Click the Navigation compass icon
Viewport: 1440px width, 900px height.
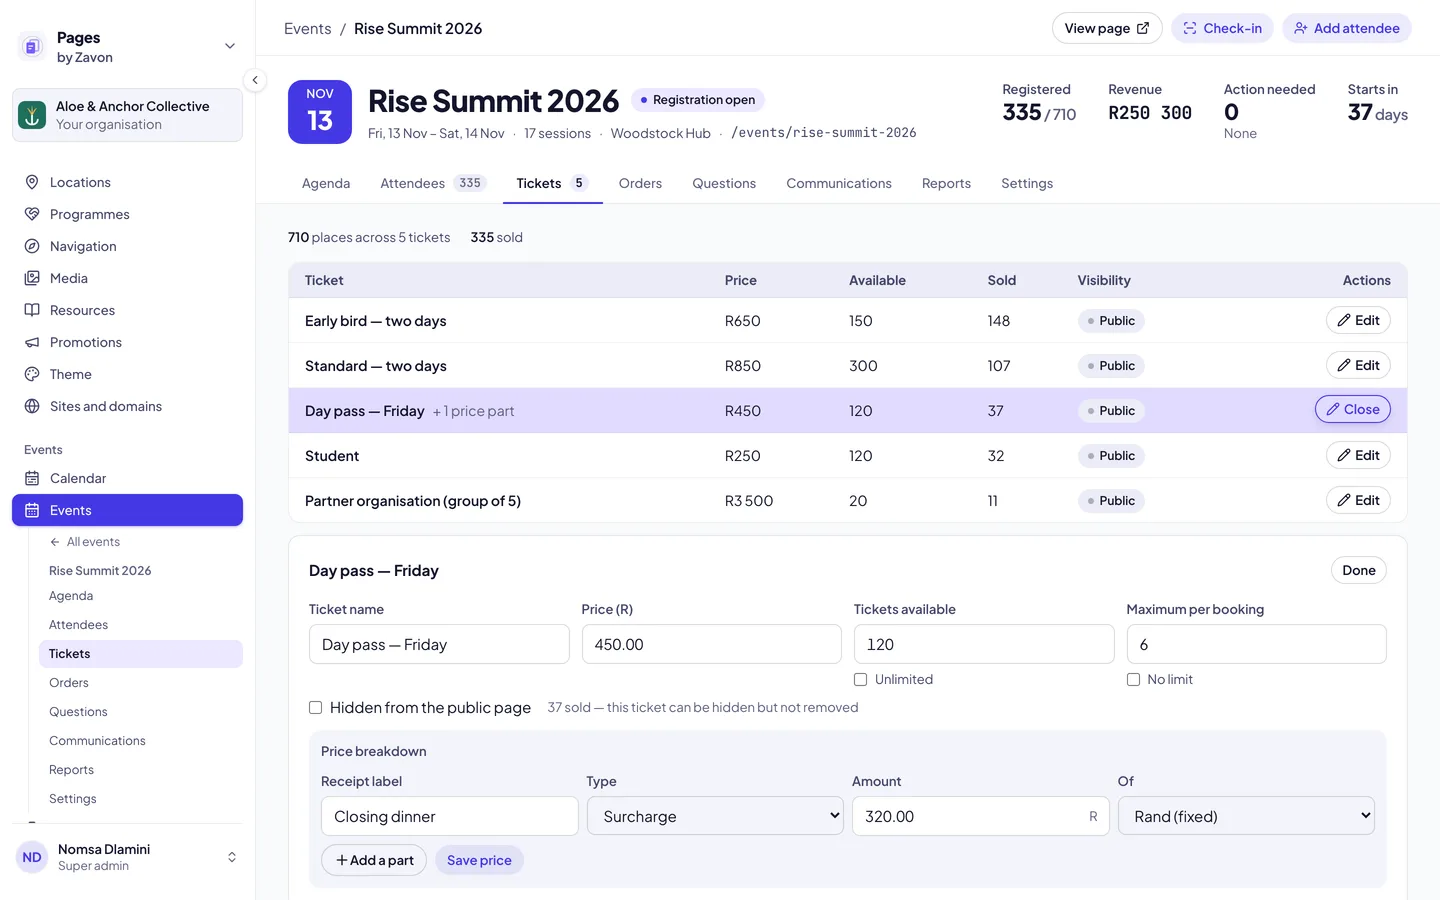click(32, 246)
